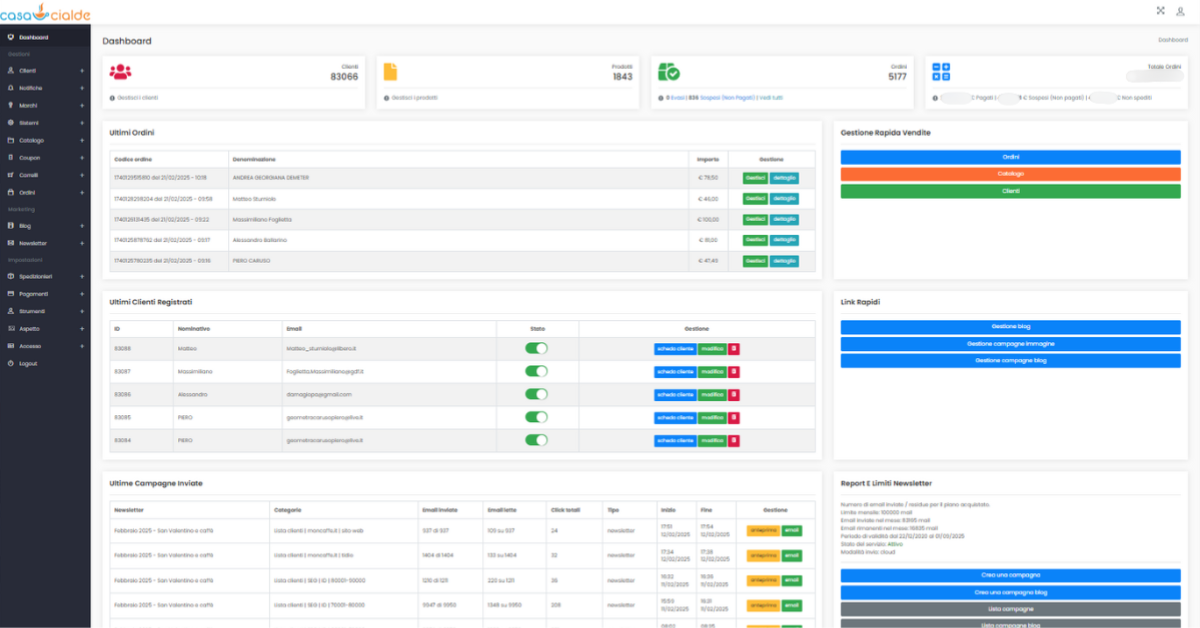Click the Notifiche bell icon in sidebar

pos(10,88)
